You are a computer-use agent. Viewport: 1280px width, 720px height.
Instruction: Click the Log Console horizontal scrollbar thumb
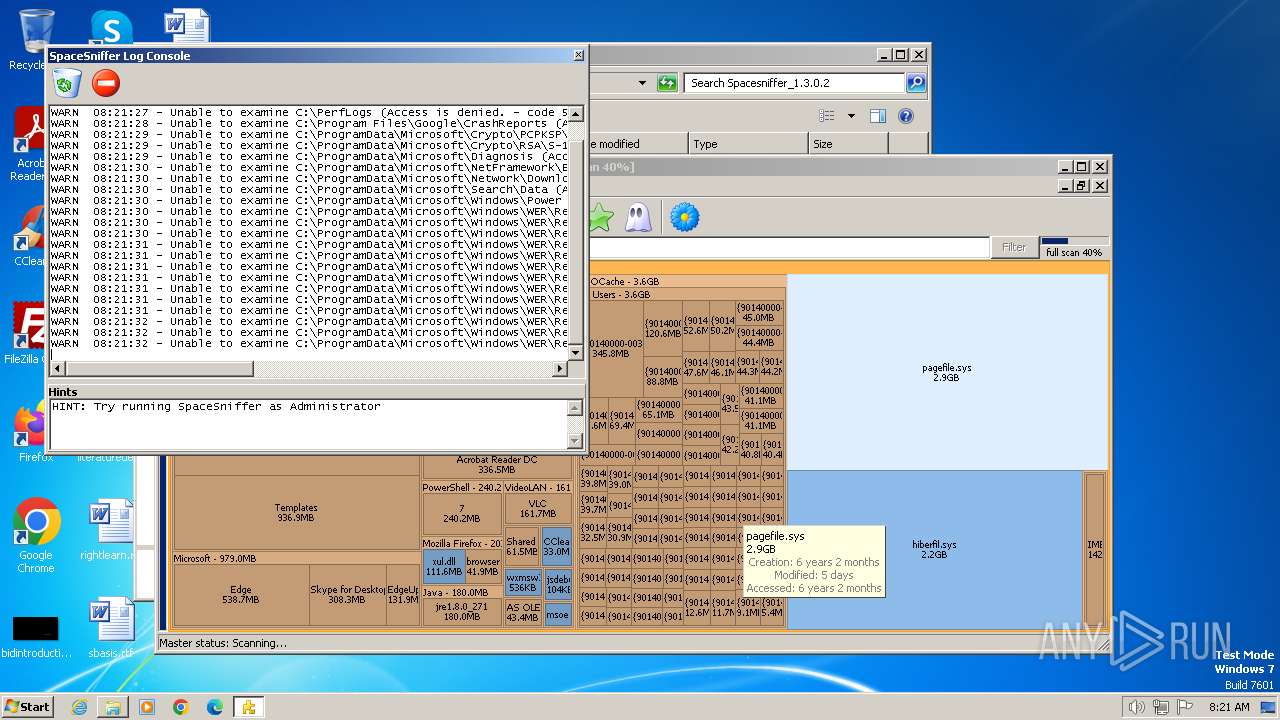coord(159,369)
